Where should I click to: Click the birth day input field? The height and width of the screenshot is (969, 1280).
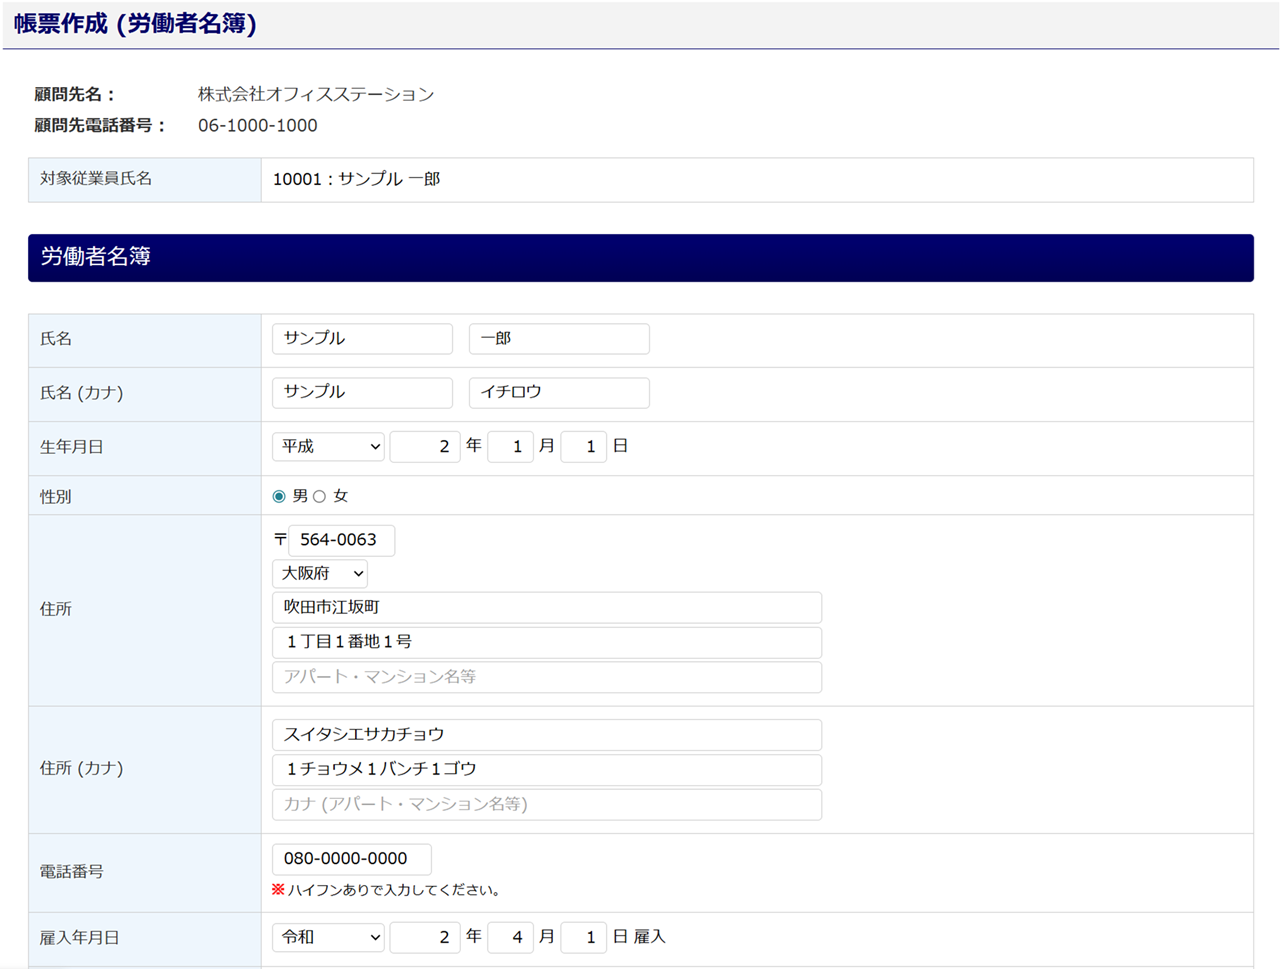pyautogui.click(x=583, y=446)
